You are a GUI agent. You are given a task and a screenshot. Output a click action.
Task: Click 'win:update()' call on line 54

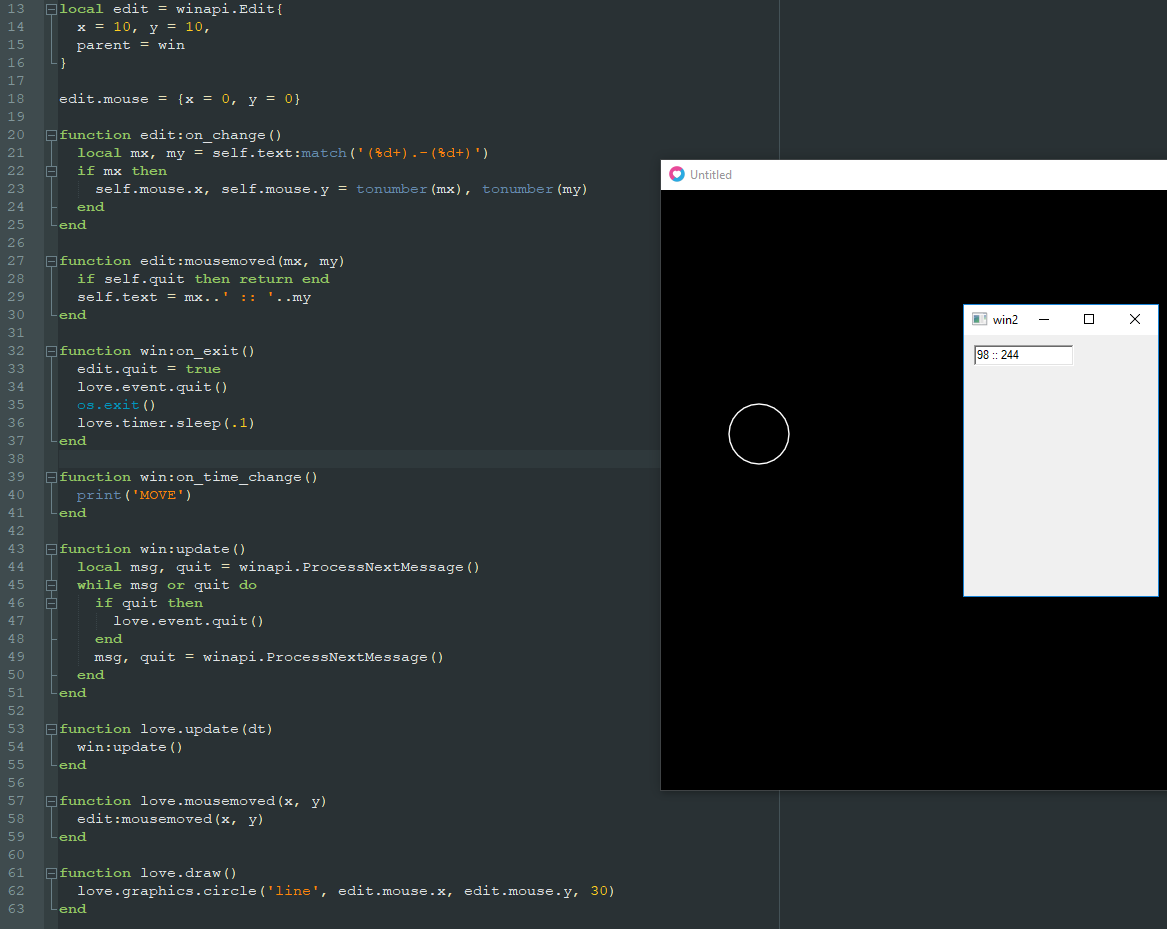pyautogui.click(x=130, y=747)
